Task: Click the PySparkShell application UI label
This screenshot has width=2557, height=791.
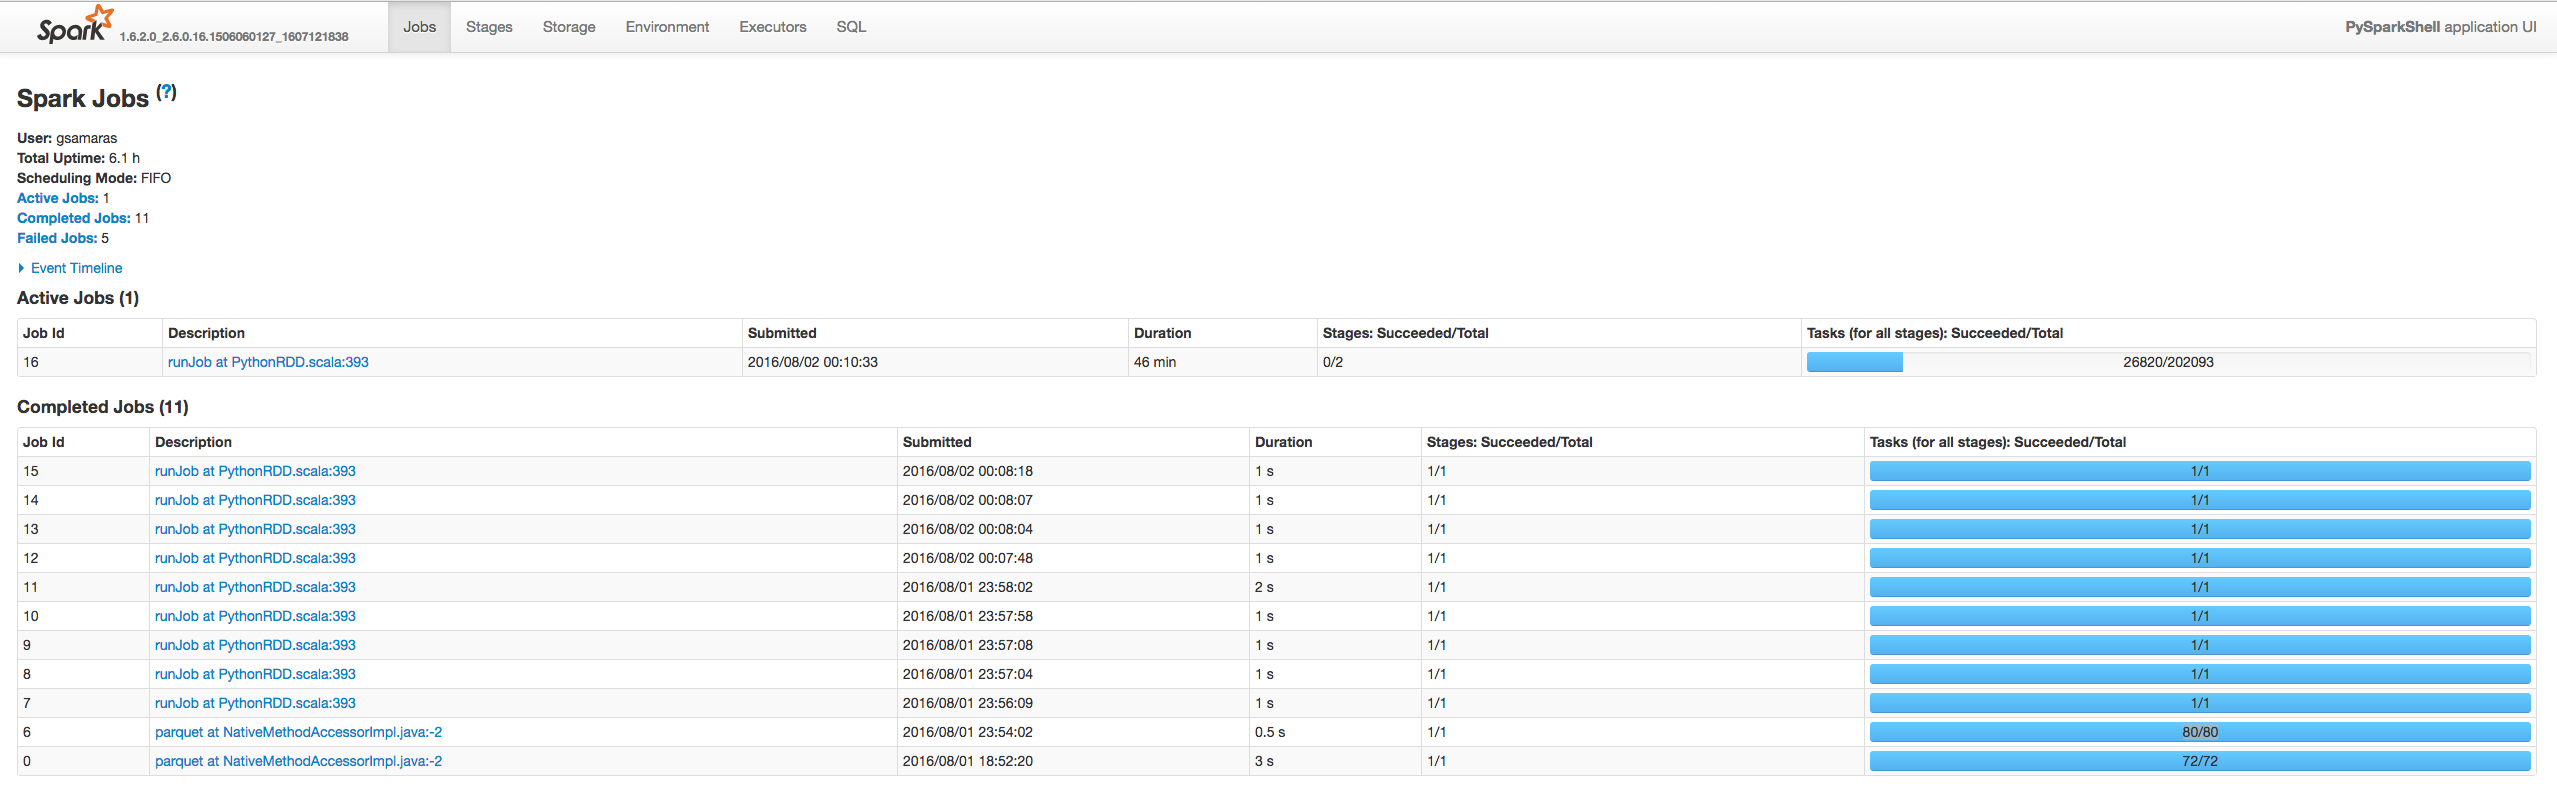Action: pyautogui.click(x=2440, y=27)
